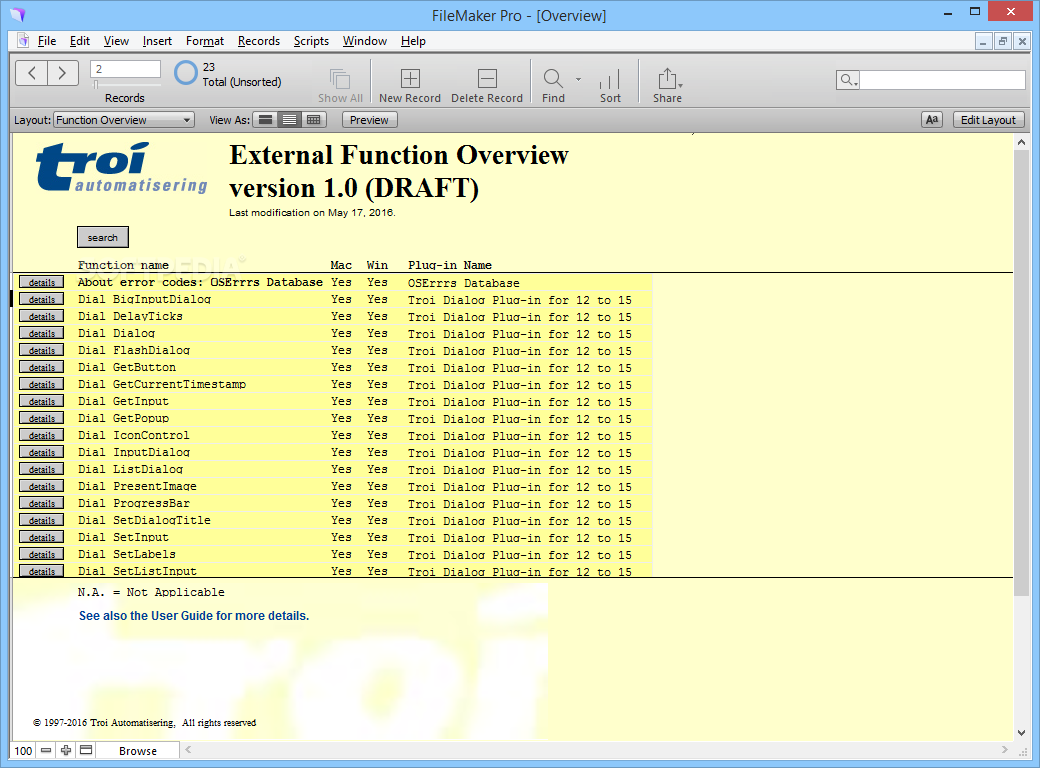Open the Insert menu
This screenshot has width=1040, height=768.
coord(157,41)
